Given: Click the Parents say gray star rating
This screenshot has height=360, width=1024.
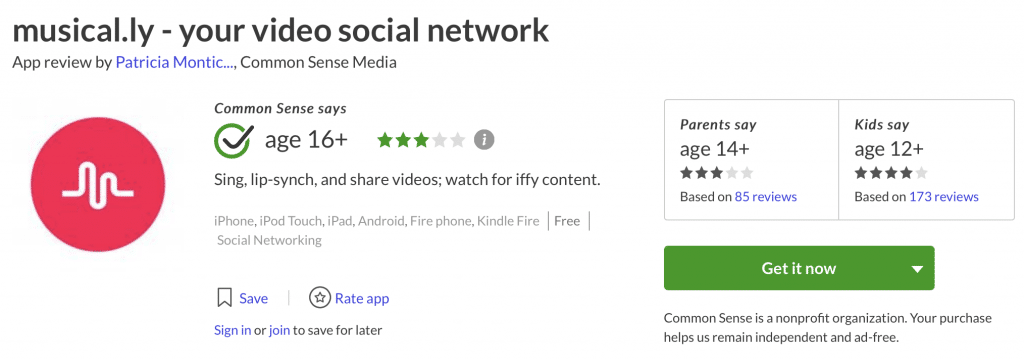Looking at the screenshot, I should [x=716, y=173].
